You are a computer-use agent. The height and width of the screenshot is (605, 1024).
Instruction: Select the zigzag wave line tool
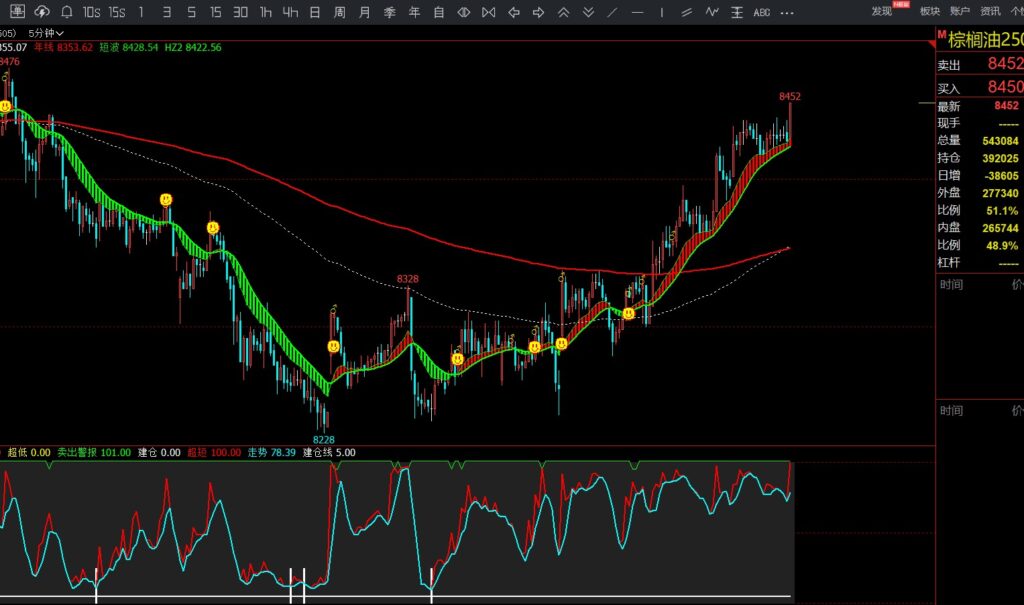coord(712,12)
